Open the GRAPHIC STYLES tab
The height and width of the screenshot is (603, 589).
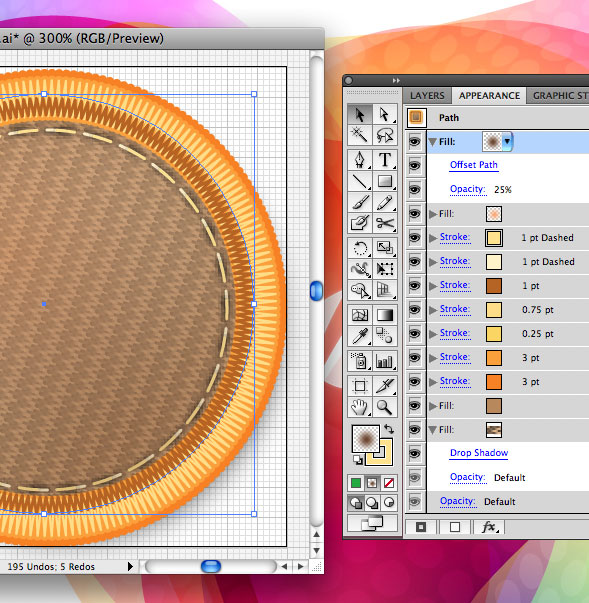[x=560, y=95]
